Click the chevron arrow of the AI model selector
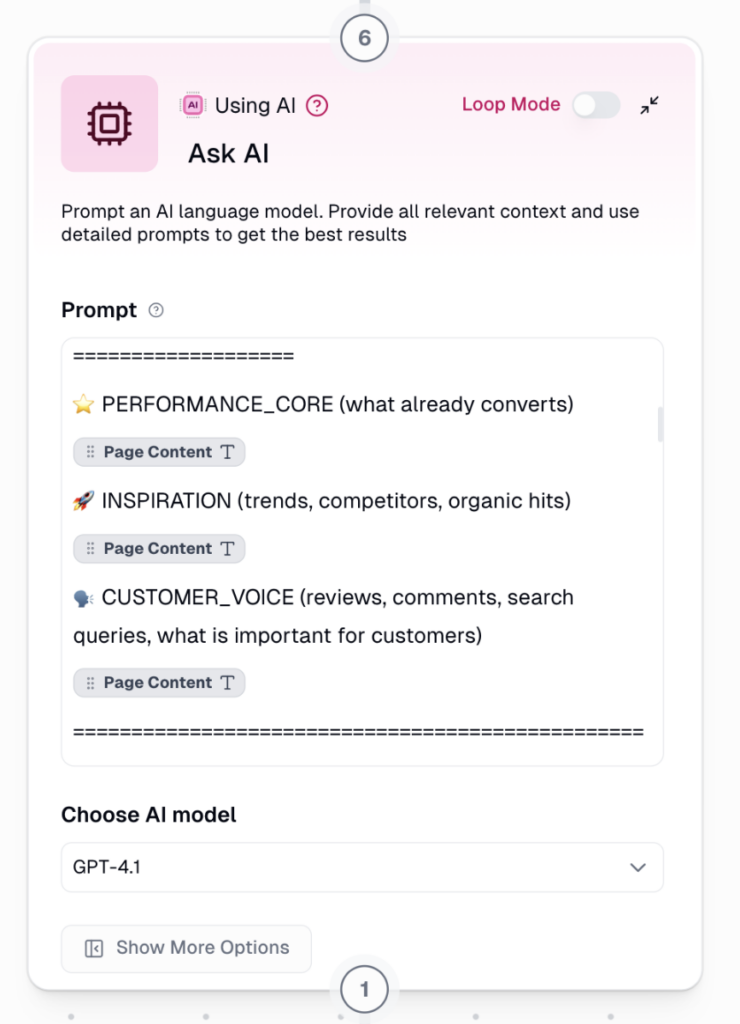This screenshot has height=1024, width=740. coord(638,867)
